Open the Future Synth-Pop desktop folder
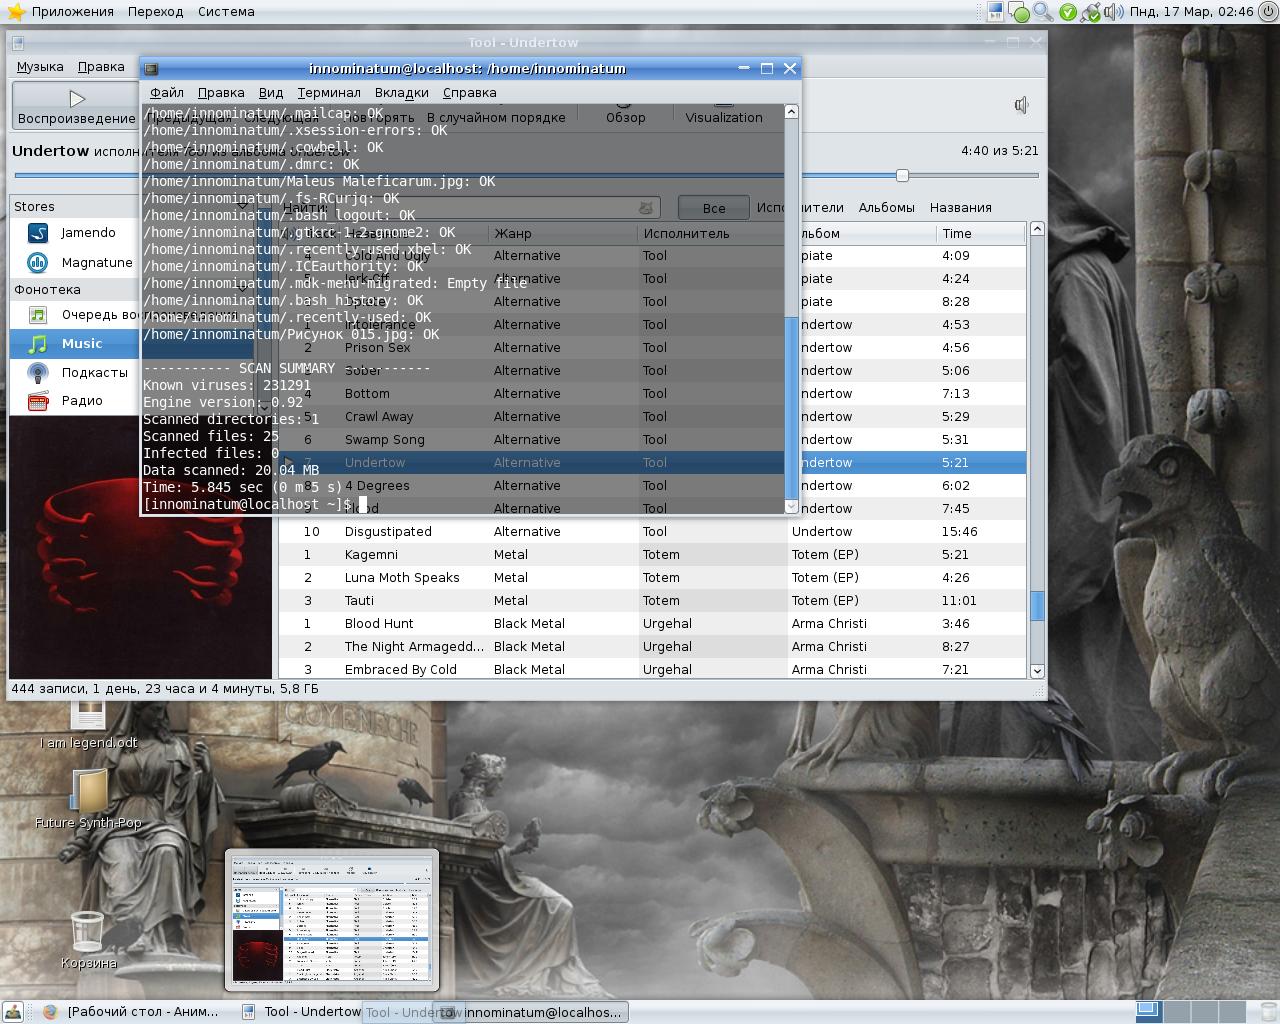Screen dimensions: 1280x1024 [89, 800]
